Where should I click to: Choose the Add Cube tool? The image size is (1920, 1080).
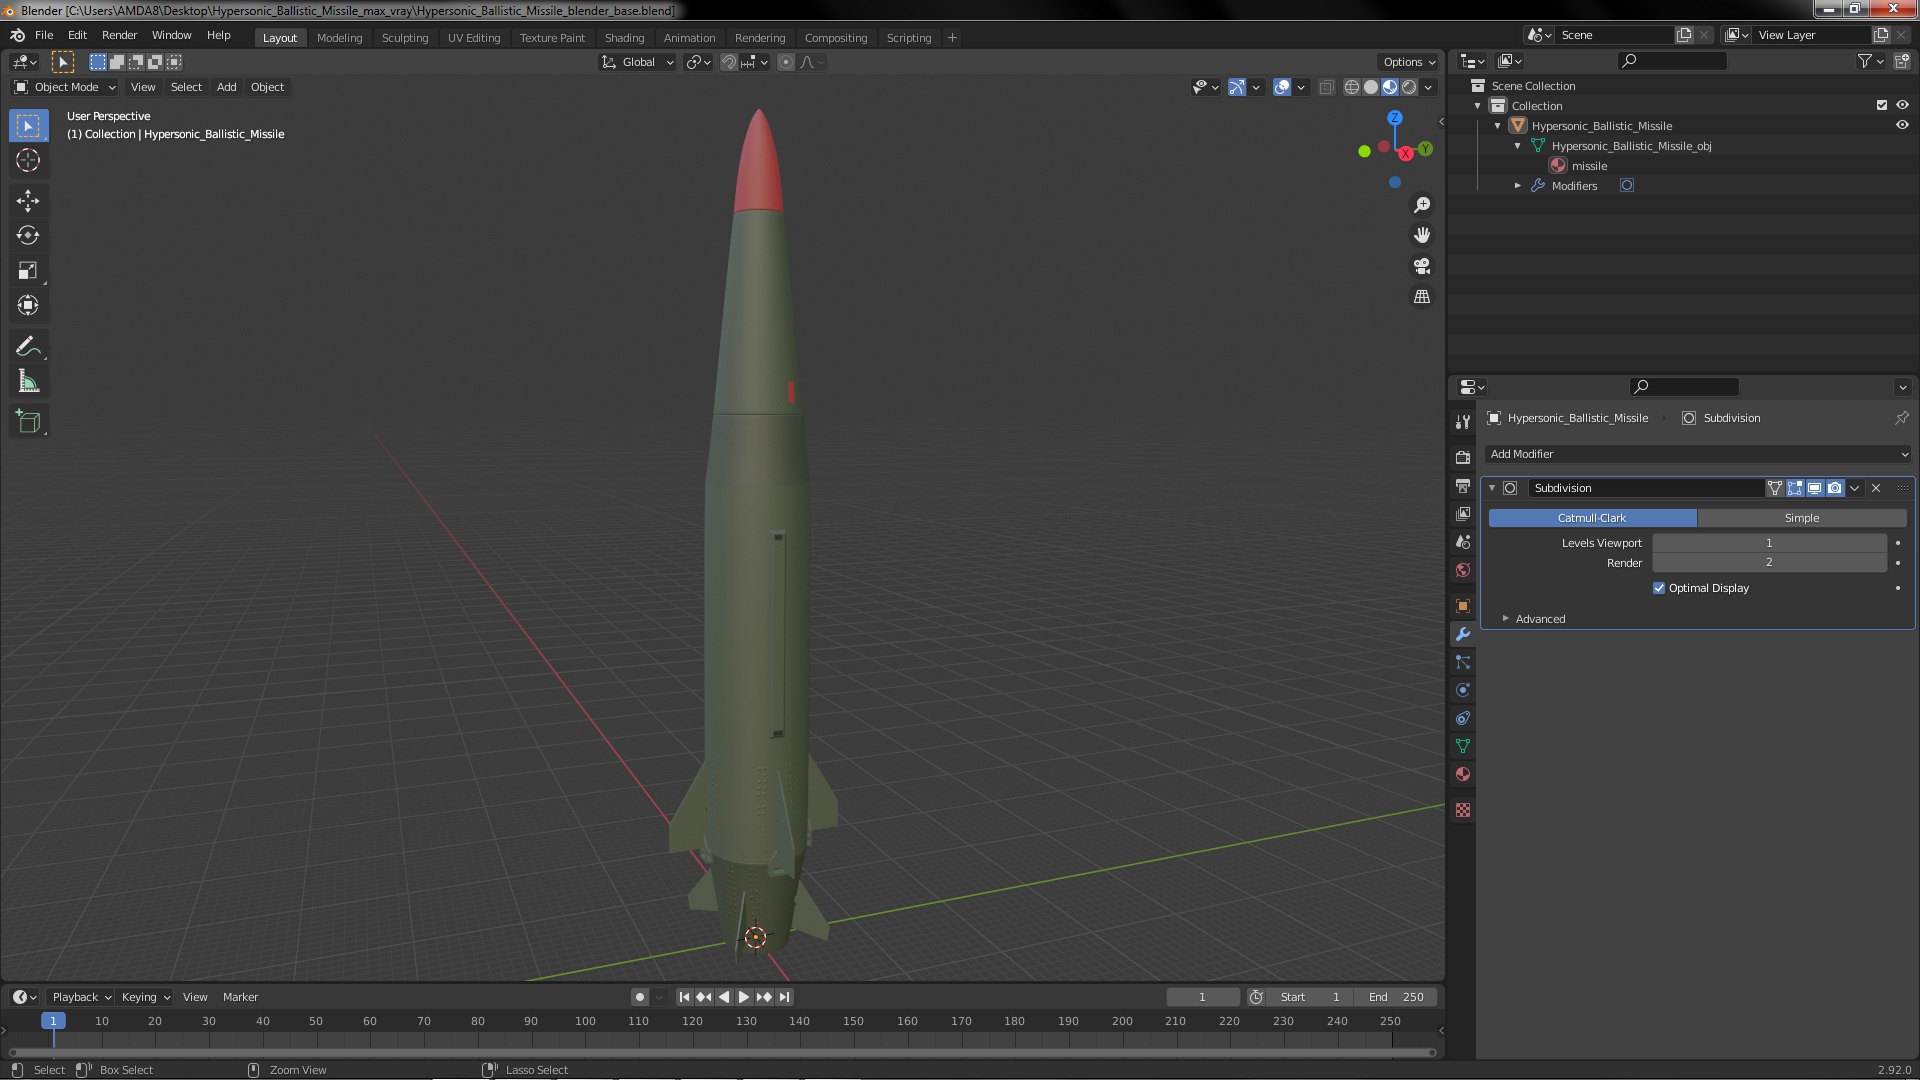tap(28, 422)
